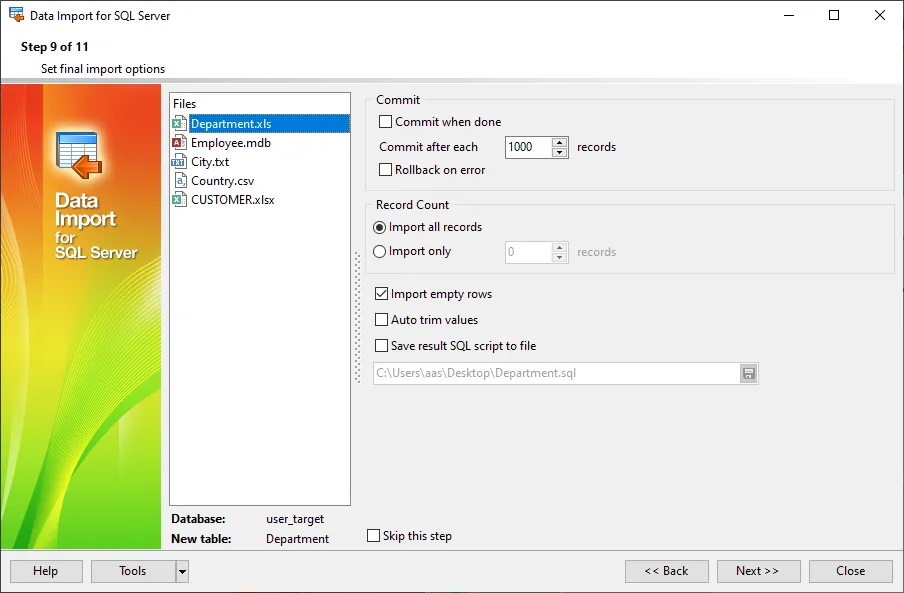Check Skip this step

point(374,536)
